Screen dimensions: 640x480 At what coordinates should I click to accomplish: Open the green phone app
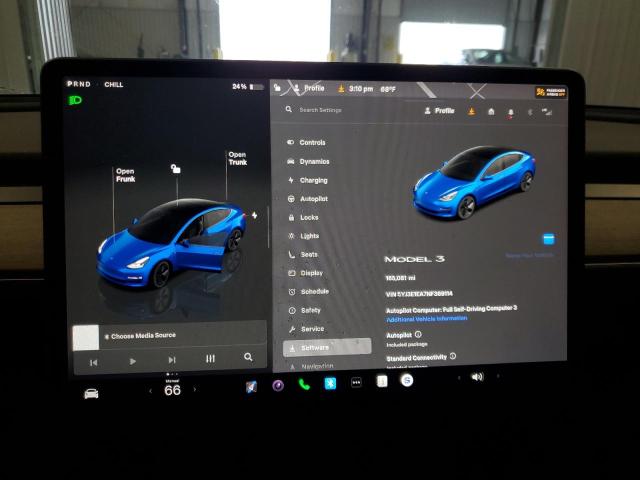(x=304, y=384)
